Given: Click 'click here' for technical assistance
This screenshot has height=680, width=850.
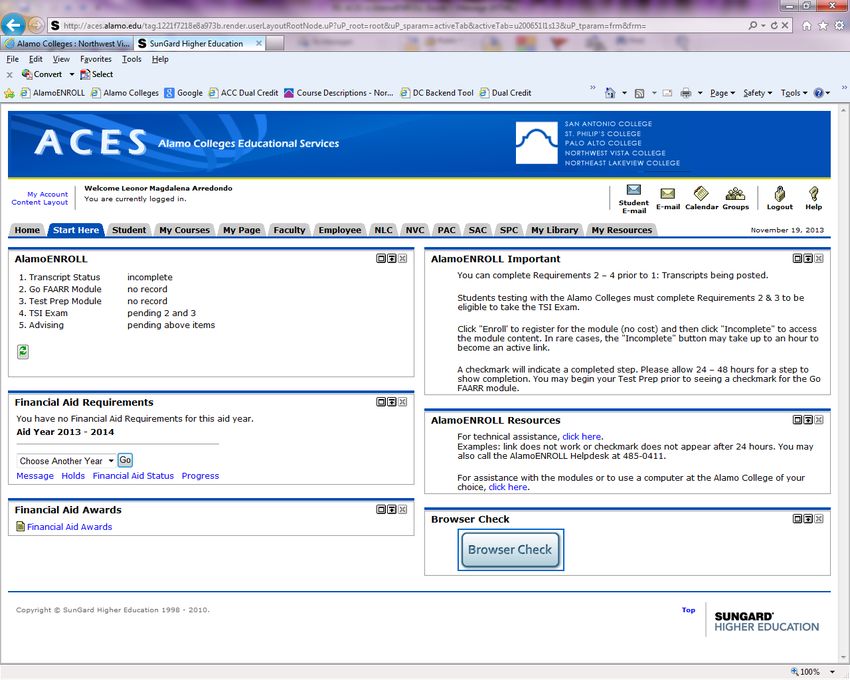Looking at the screenshot, I should 582,437.
